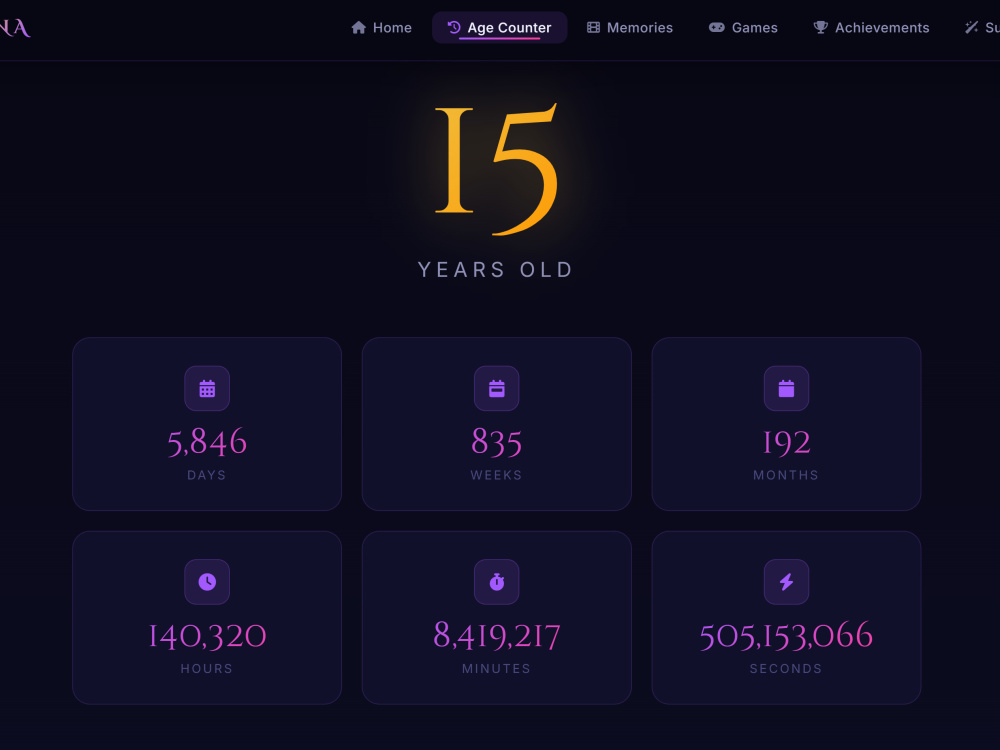This screenshot has height=750, width=1000.
Task: Open the Home nav link
Action: [x=381, y=27]
